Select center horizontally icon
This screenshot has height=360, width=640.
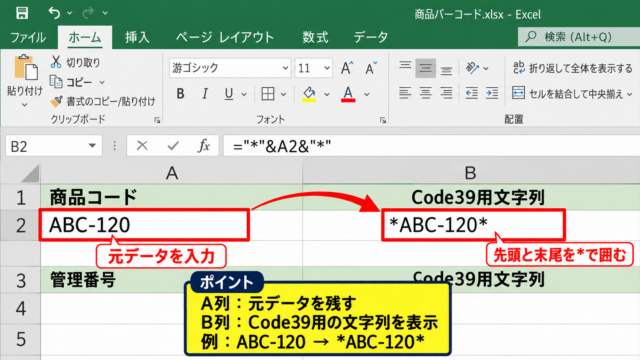425,93
